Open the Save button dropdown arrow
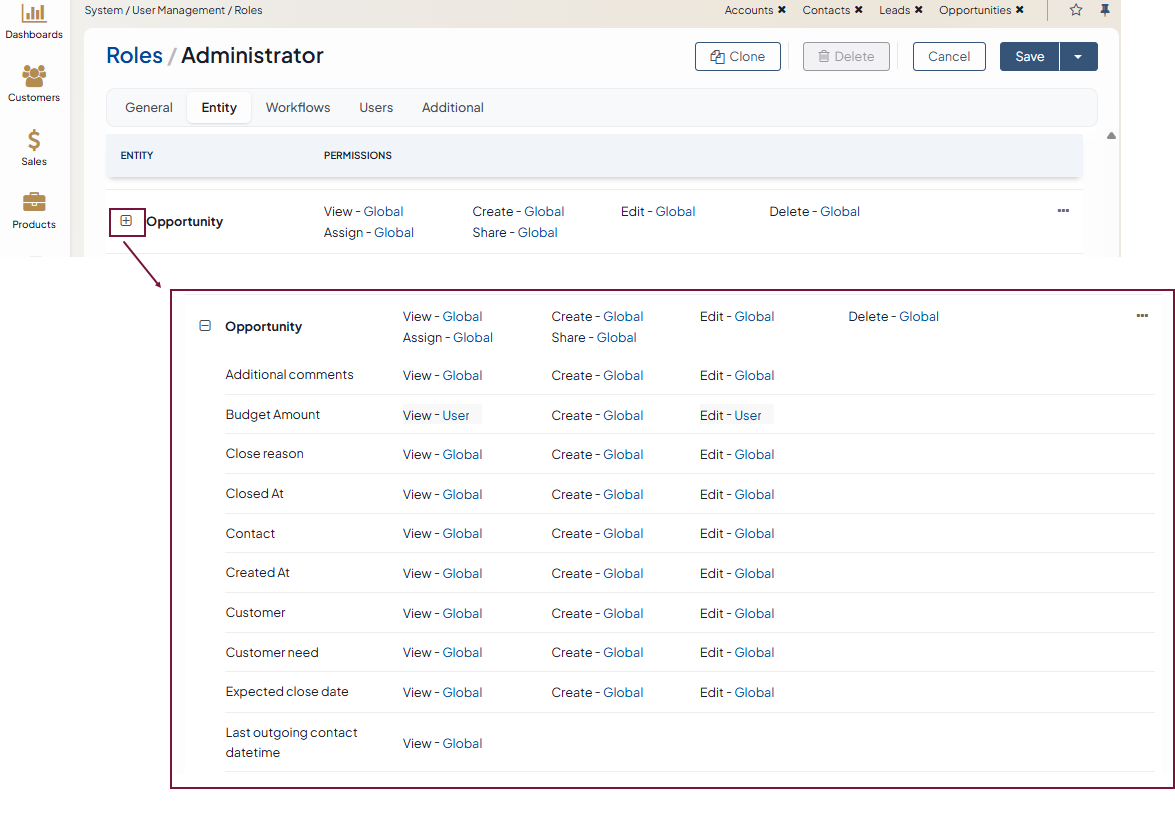Image resolution: width=1175 pixels, height=832 pixels. click(x=1078, y=57)
